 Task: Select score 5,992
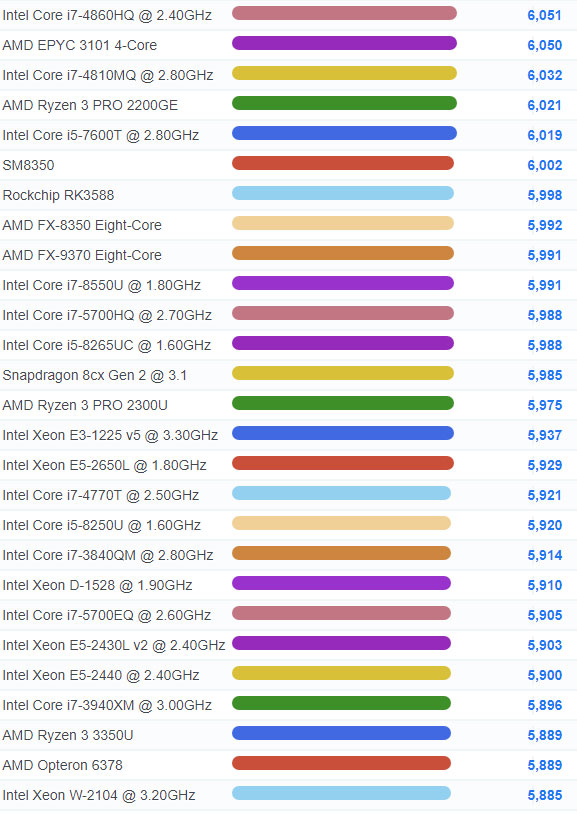tap(545, 225)
